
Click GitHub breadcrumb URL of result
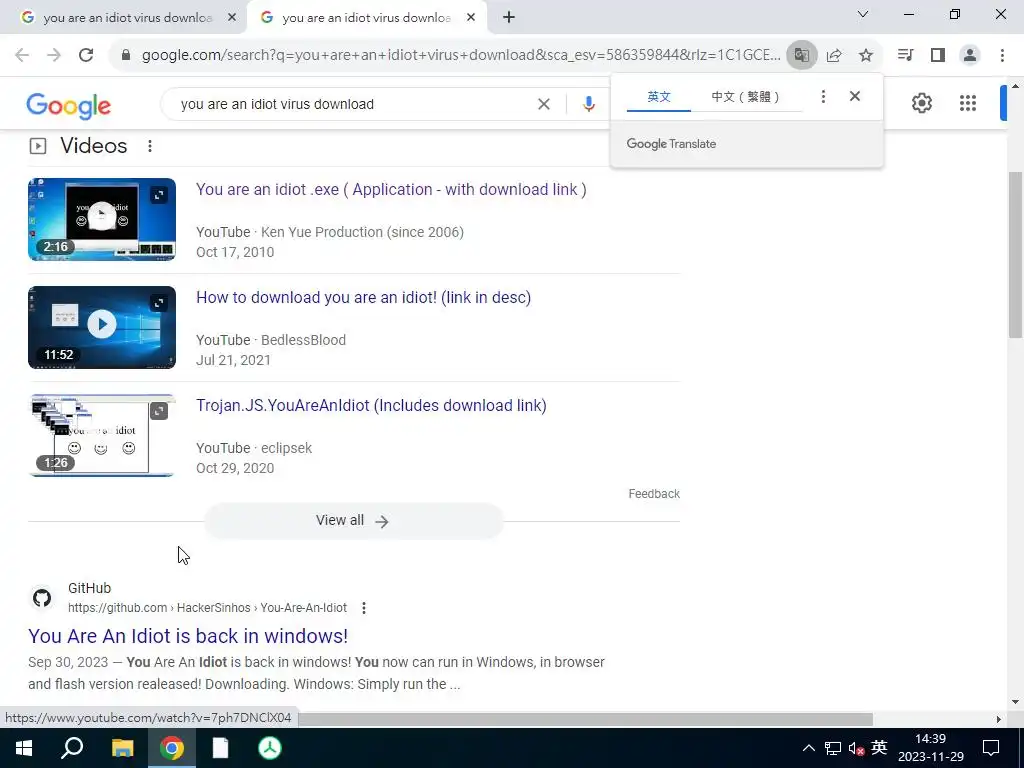(207, 608)
